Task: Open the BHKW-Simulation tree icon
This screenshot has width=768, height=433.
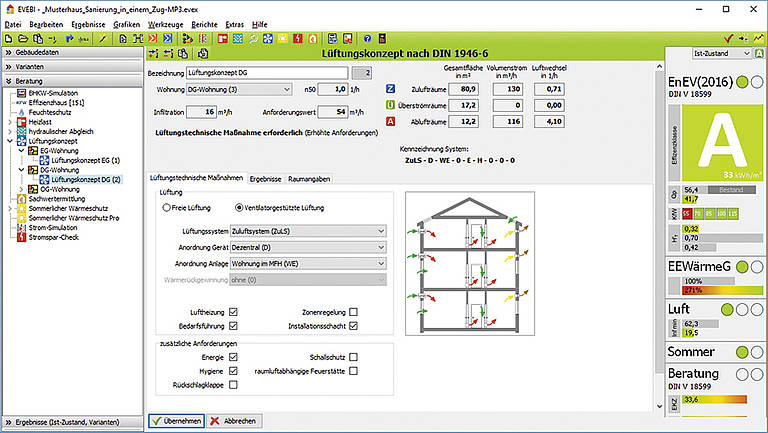Action: pyautogui.click(x=23, y=92)
